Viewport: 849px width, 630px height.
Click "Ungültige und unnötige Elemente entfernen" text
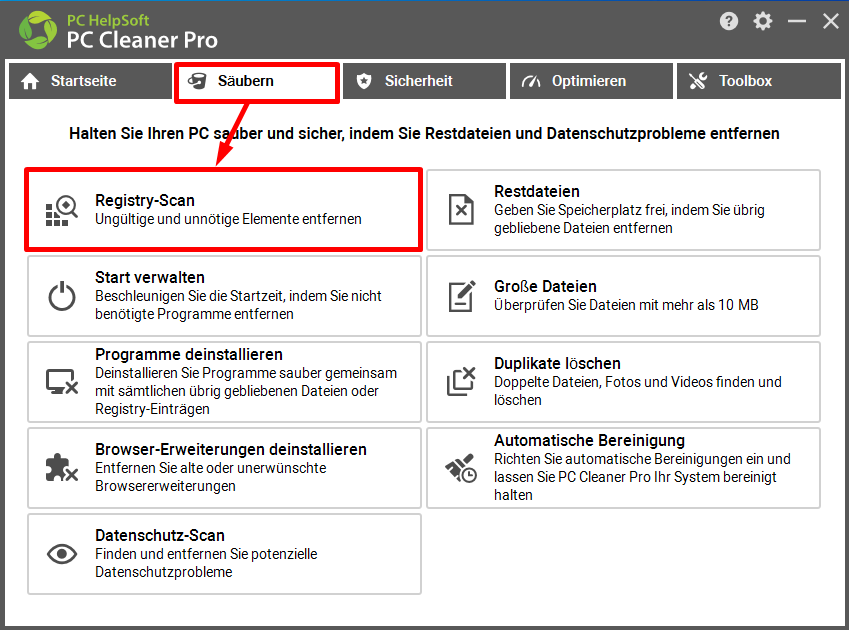[x=228, y=219]
